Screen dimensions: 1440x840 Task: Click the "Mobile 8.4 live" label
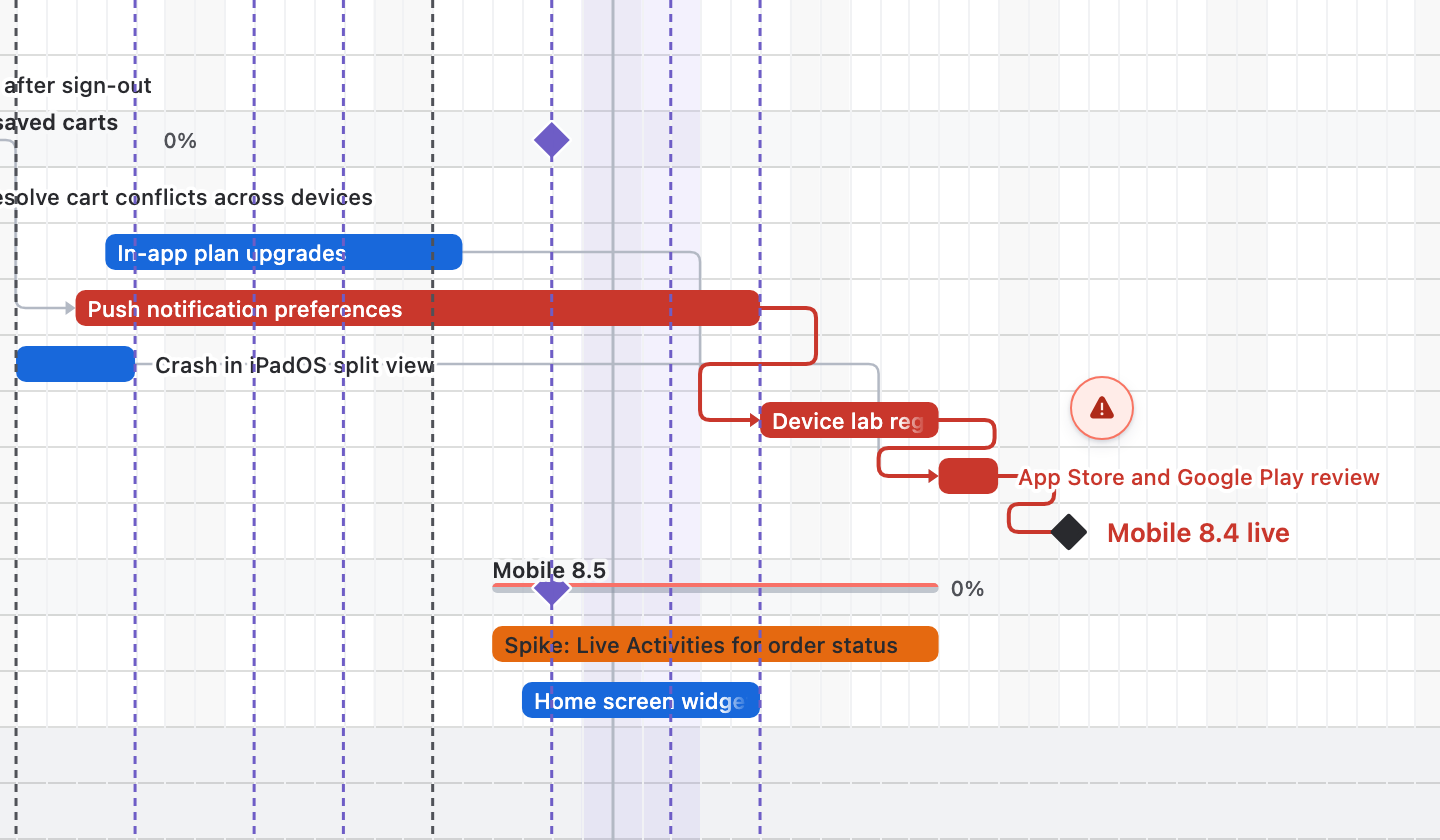click(1198, 533)
